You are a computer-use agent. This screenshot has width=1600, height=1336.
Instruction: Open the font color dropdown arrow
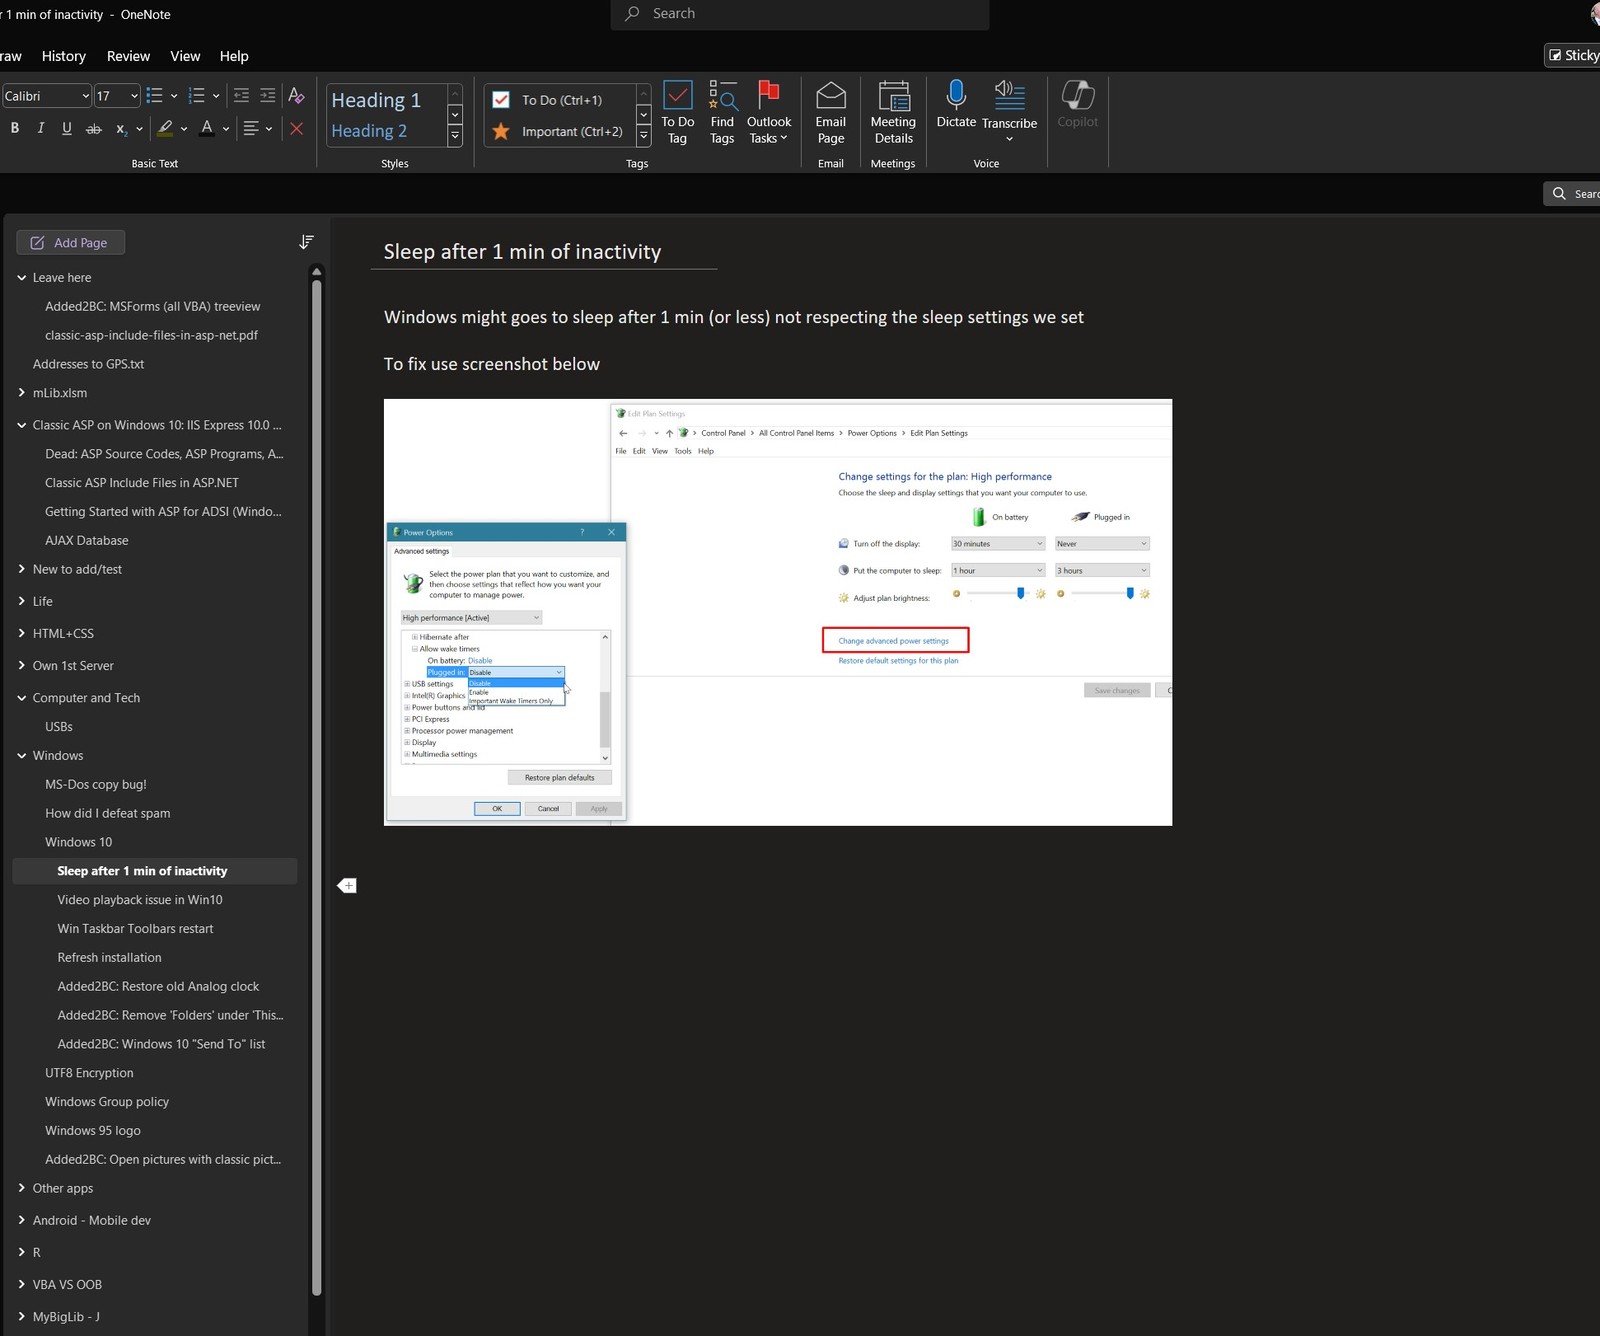(x=226, y=128)
